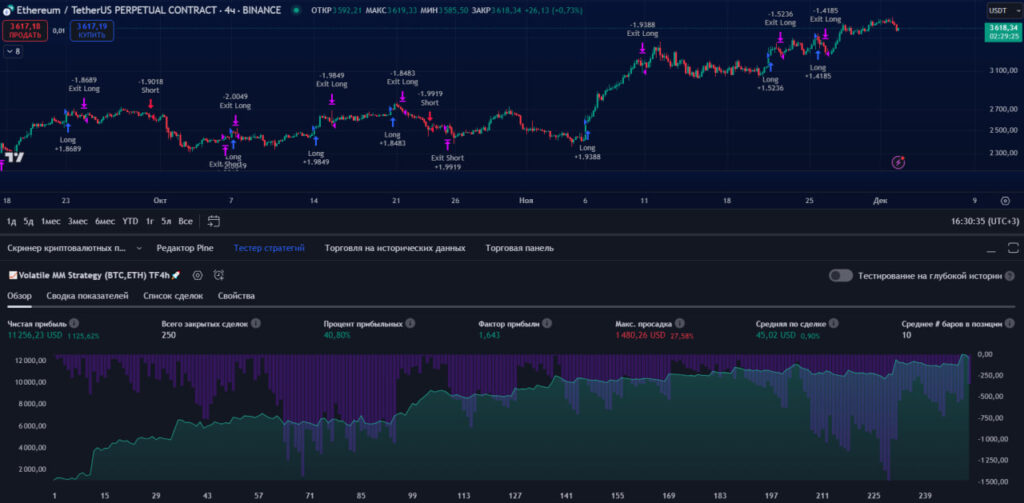Info icon next to Средняя по сделке

834,323
